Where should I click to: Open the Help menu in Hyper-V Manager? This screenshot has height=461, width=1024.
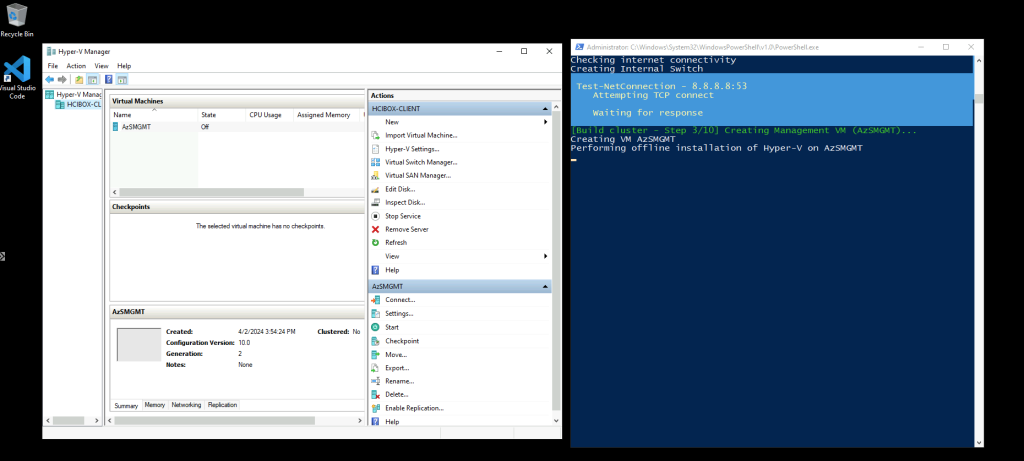click(124, 66)
